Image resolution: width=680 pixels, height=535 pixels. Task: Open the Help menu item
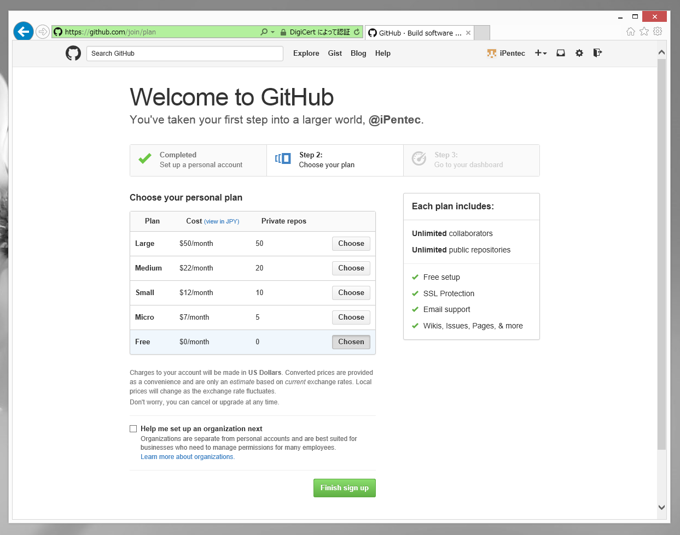click(x=382, y=53)
